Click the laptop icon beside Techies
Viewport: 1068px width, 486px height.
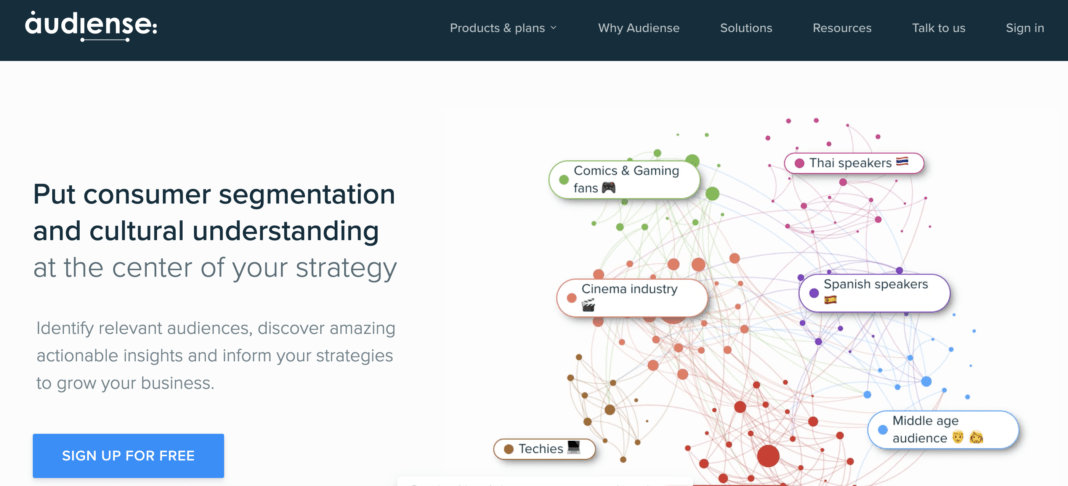click(x=574, y=447)
